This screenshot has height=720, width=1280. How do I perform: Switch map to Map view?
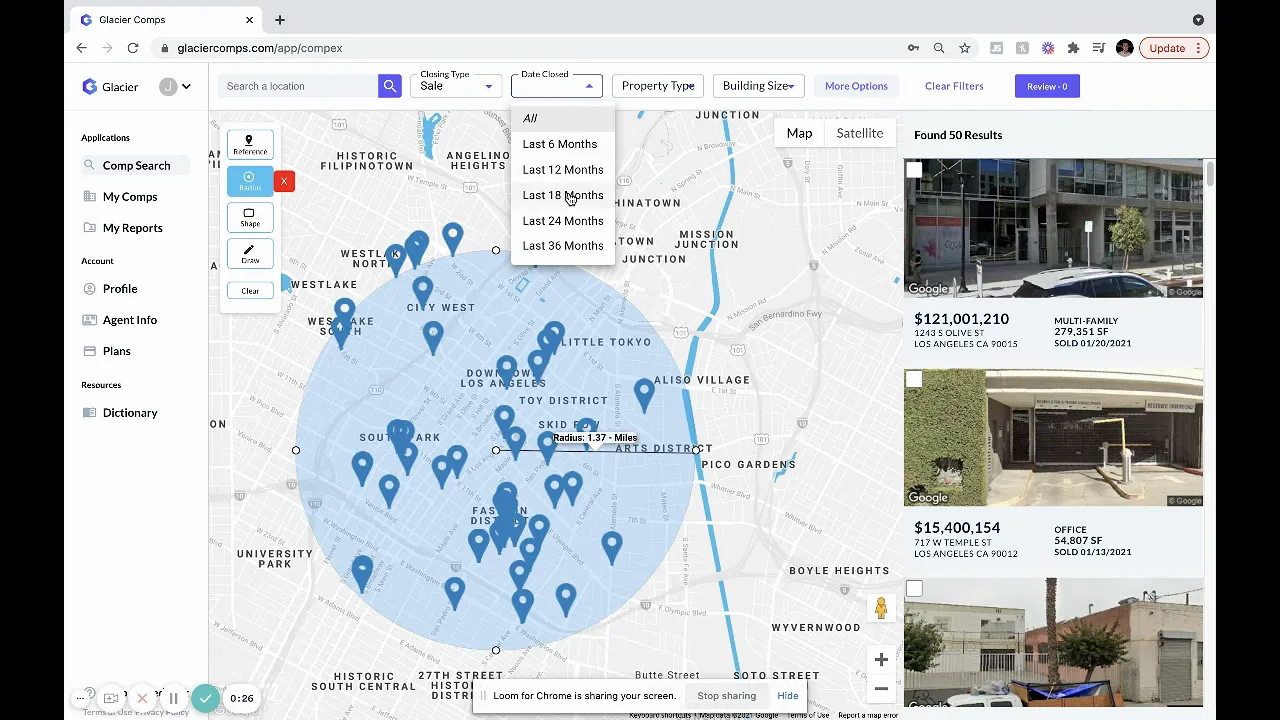(799, 133)
